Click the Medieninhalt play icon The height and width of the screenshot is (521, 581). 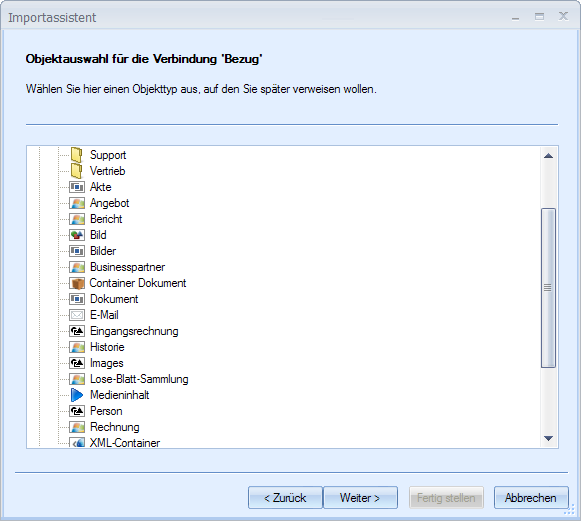pyautogui.click(x=77, y=395)
